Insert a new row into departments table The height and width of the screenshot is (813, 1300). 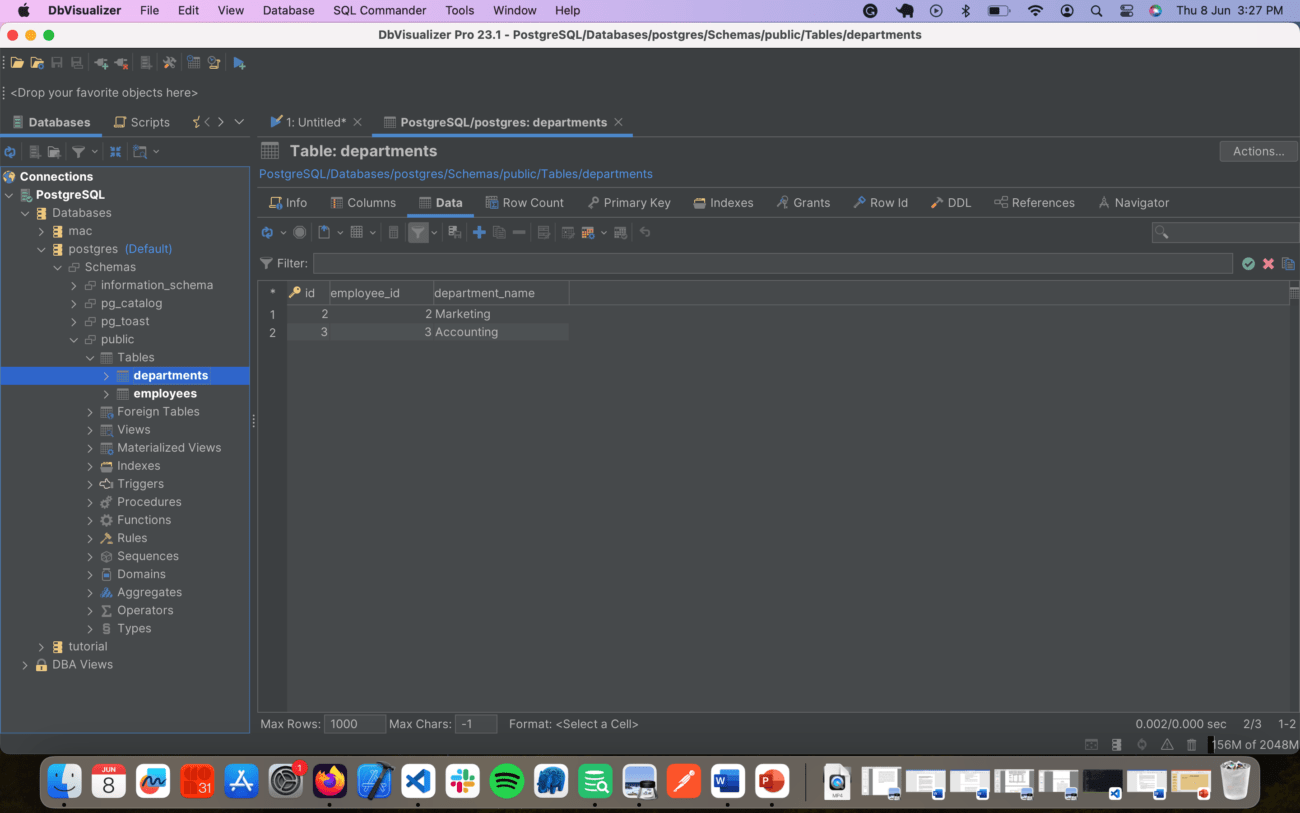[x=479, y=231]
